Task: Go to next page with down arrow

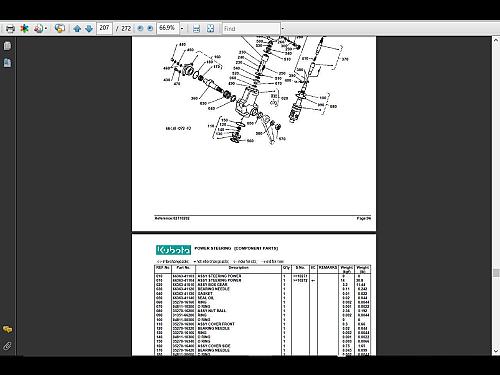Action: point(89,29)
